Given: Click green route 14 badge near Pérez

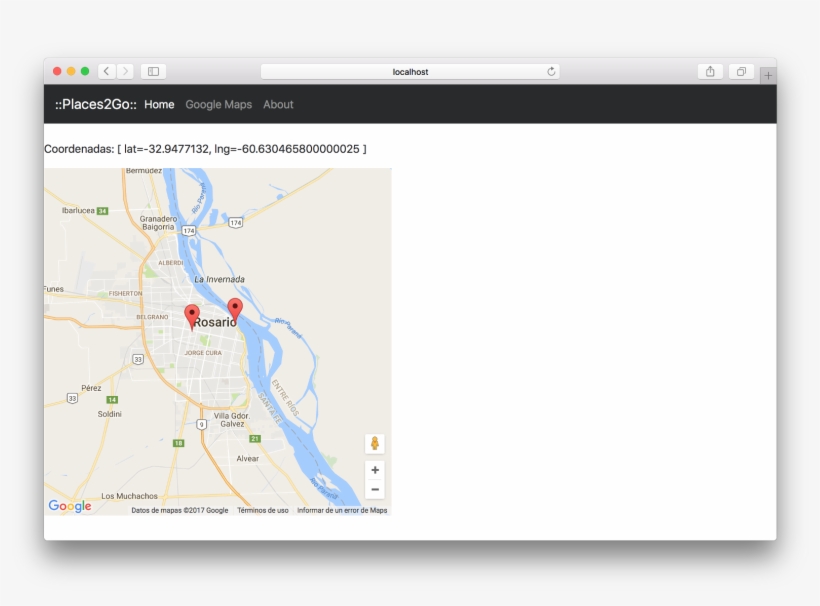Looking at the screenshot, I should [112, 400].
